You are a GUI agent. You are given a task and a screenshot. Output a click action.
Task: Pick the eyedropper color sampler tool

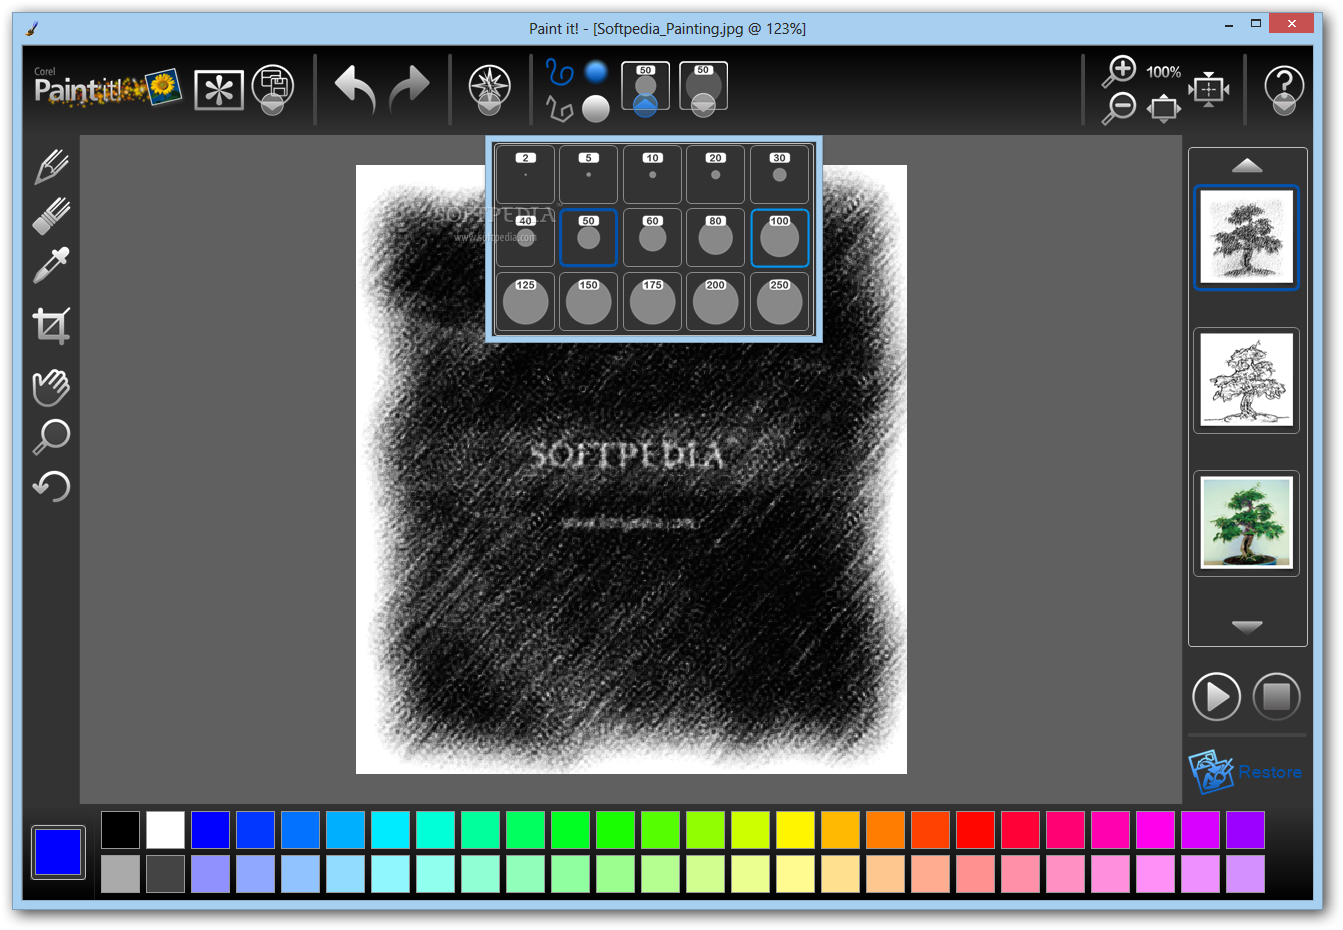[x=51, y=265]
